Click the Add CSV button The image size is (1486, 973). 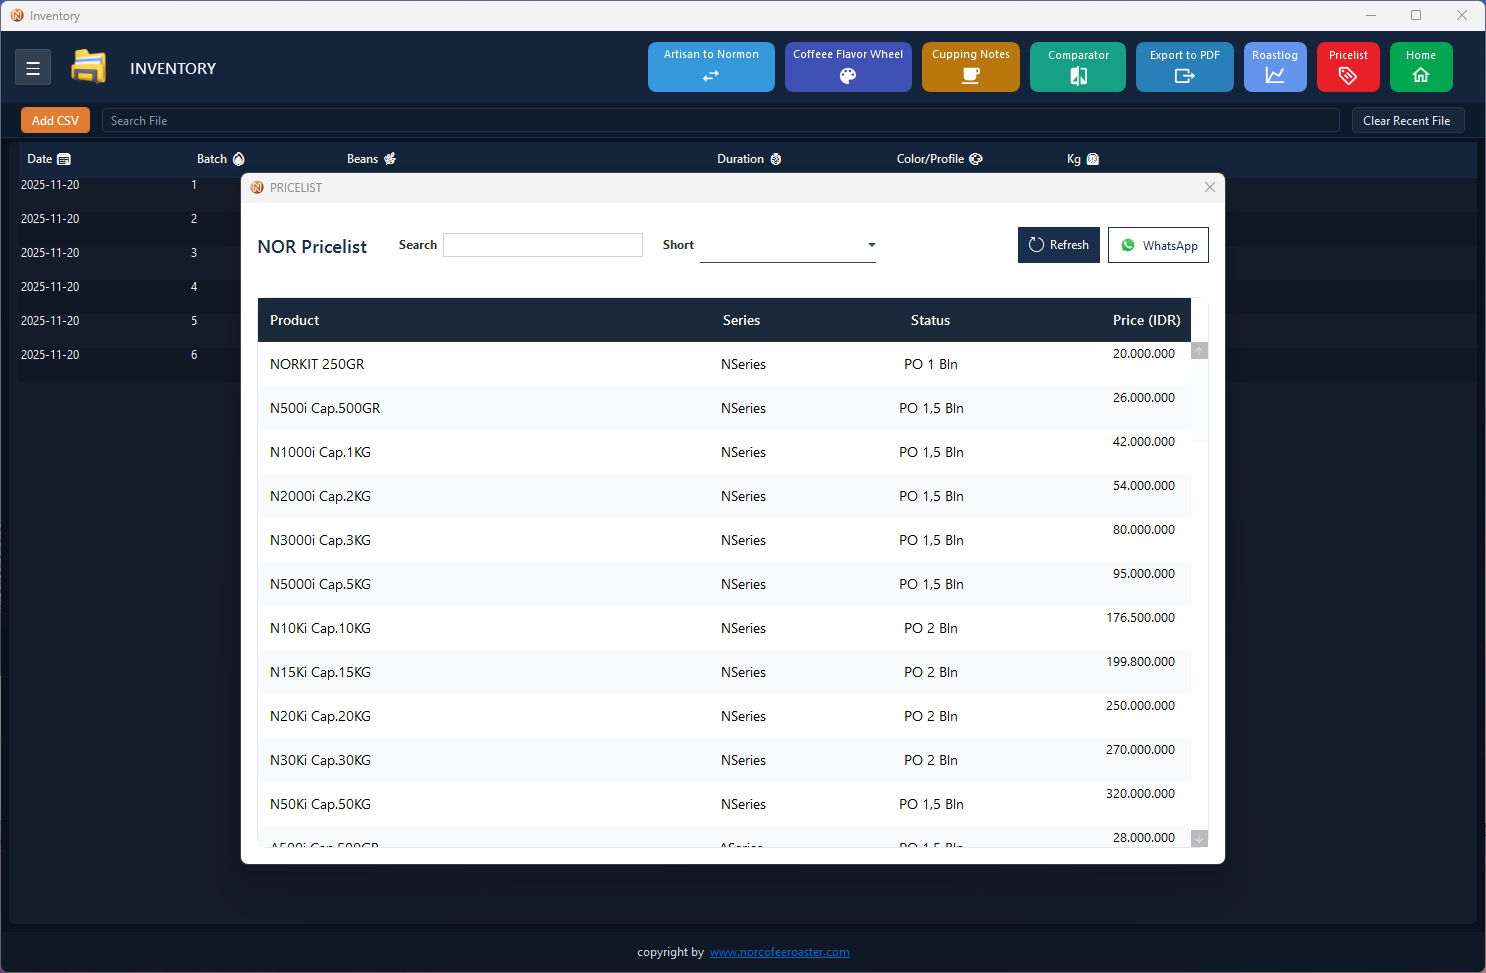55,119
